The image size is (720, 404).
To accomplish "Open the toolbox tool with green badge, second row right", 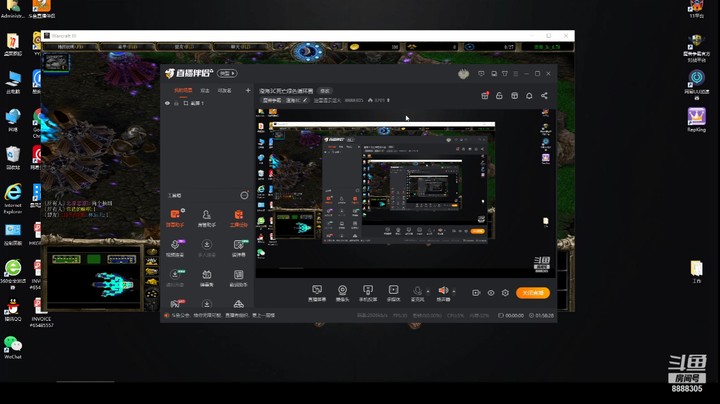I will click(x=238, y=248).
